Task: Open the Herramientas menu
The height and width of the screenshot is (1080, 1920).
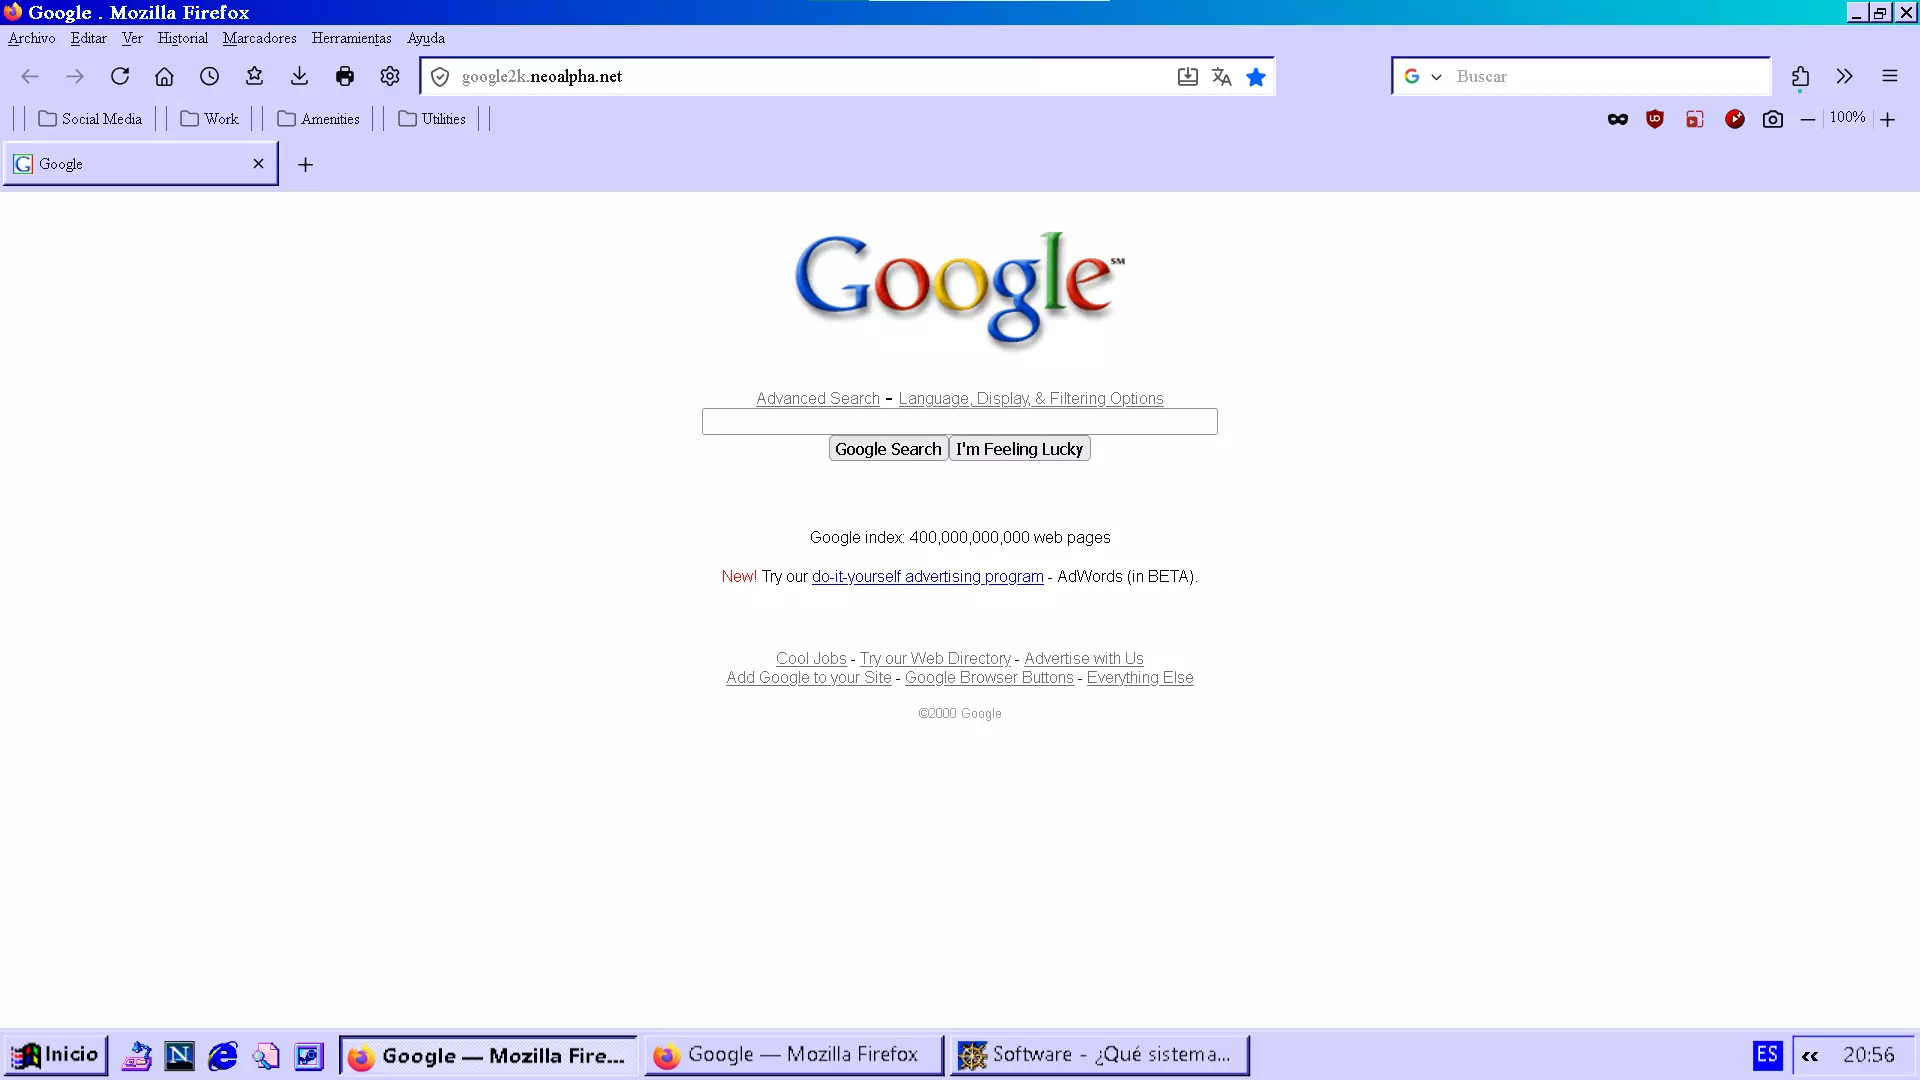Action: point(351,38)
